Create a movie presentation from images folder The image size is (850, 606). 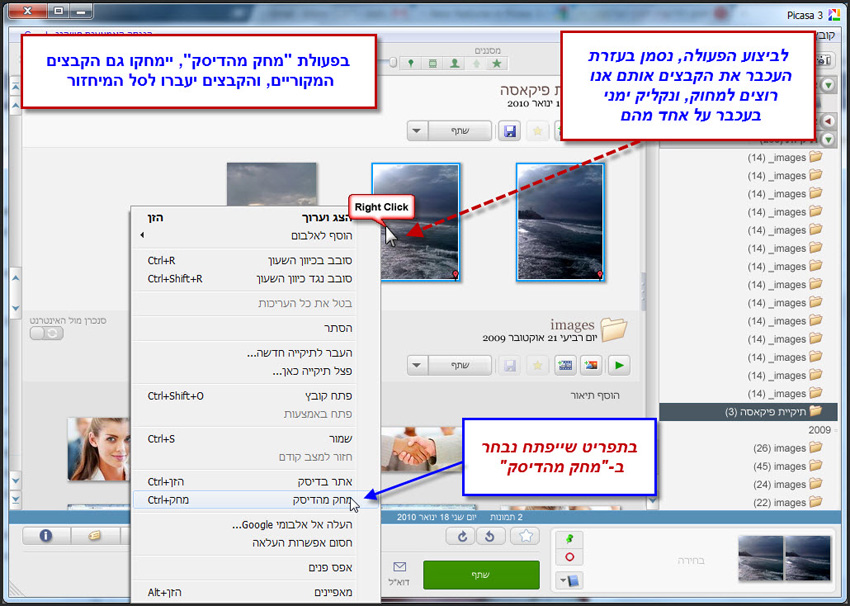coord(565,365)
